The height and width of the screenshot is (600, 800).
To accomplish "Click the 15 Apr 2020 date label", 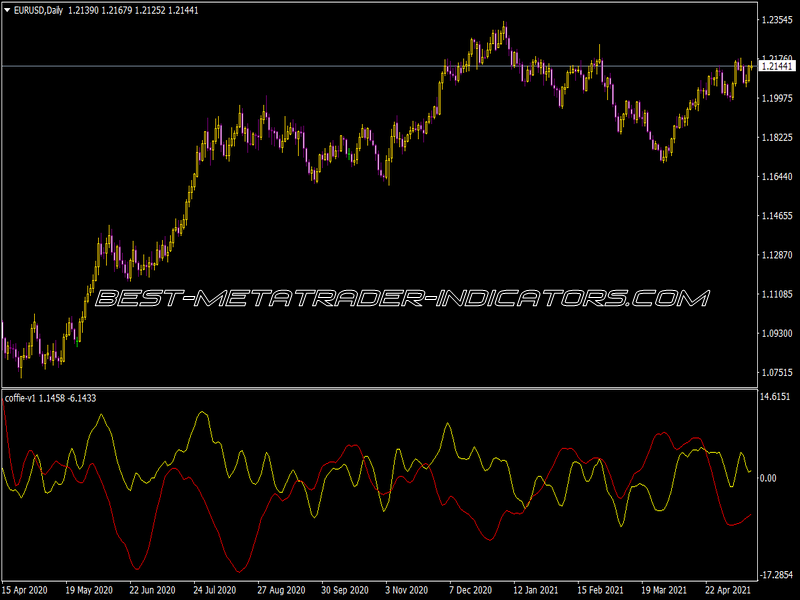I will [x=24, y=590].
